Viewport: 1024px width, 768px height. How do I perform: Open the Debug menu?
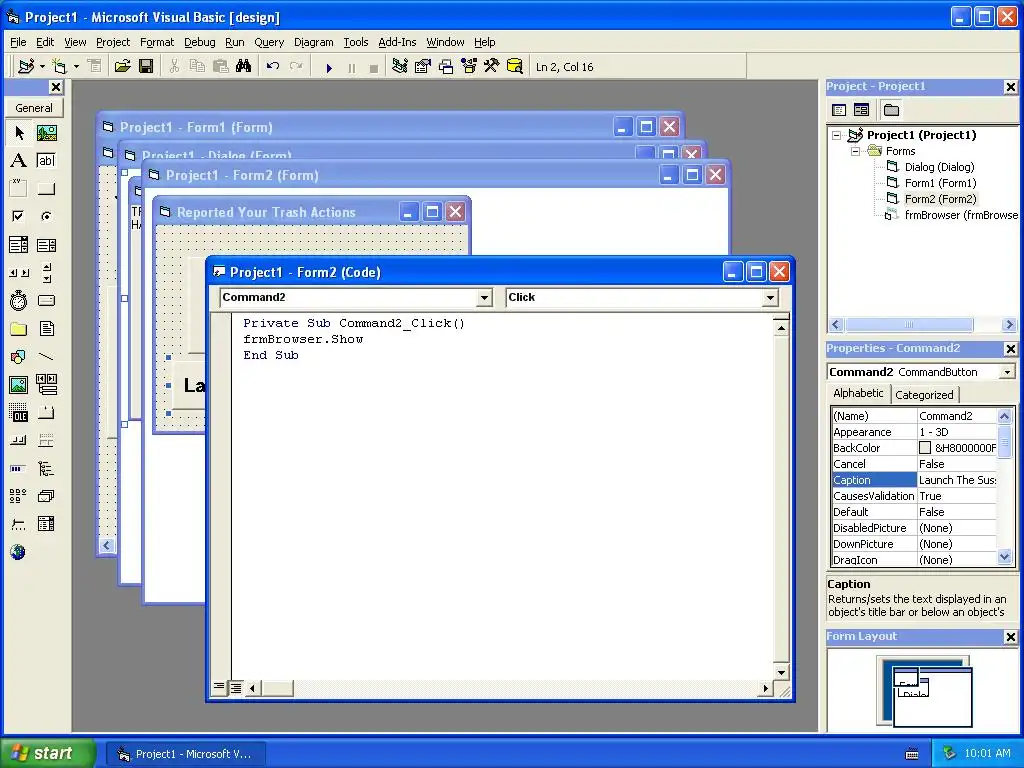pos(200,42)
